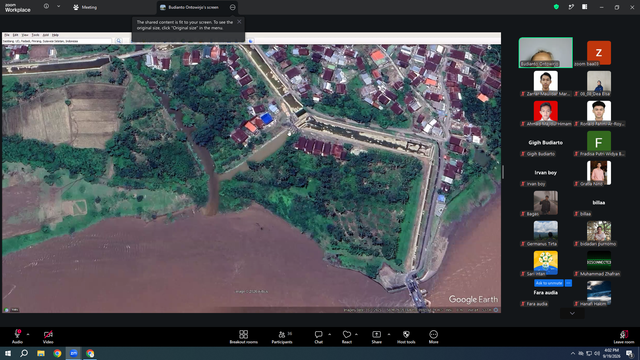Show hidden system tray icons
The height and width of the screenshot is (360, 640).
573,353
